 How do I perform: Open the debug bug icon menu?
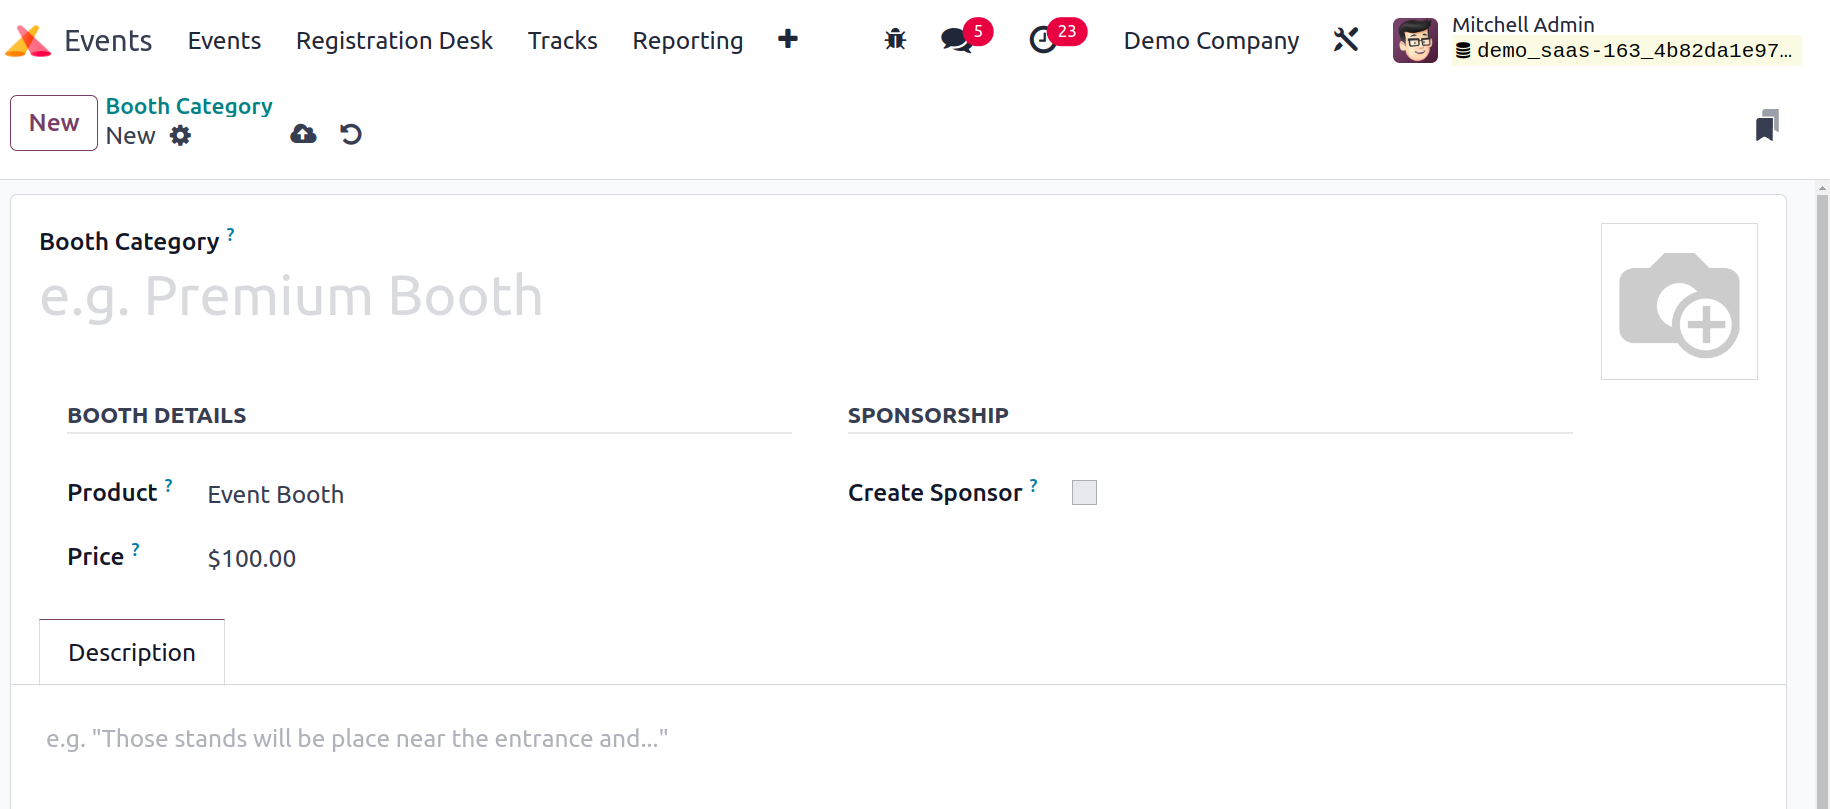[895, 39]
